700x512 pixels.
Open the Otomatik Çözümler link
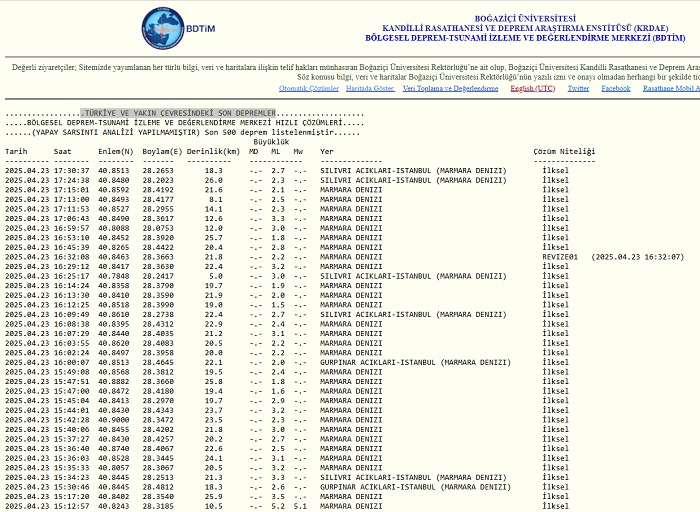(309, 88)
